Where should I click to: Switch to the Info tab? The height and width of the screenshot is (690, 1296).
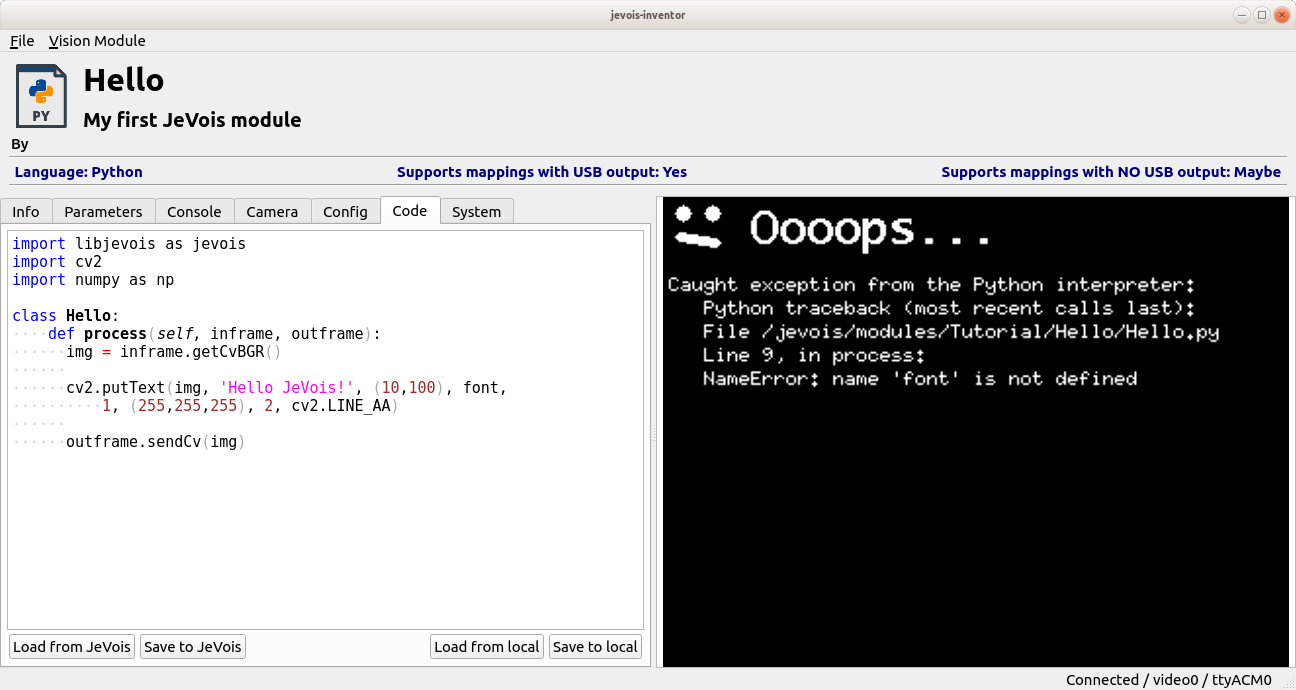click(x=26, y=211)
